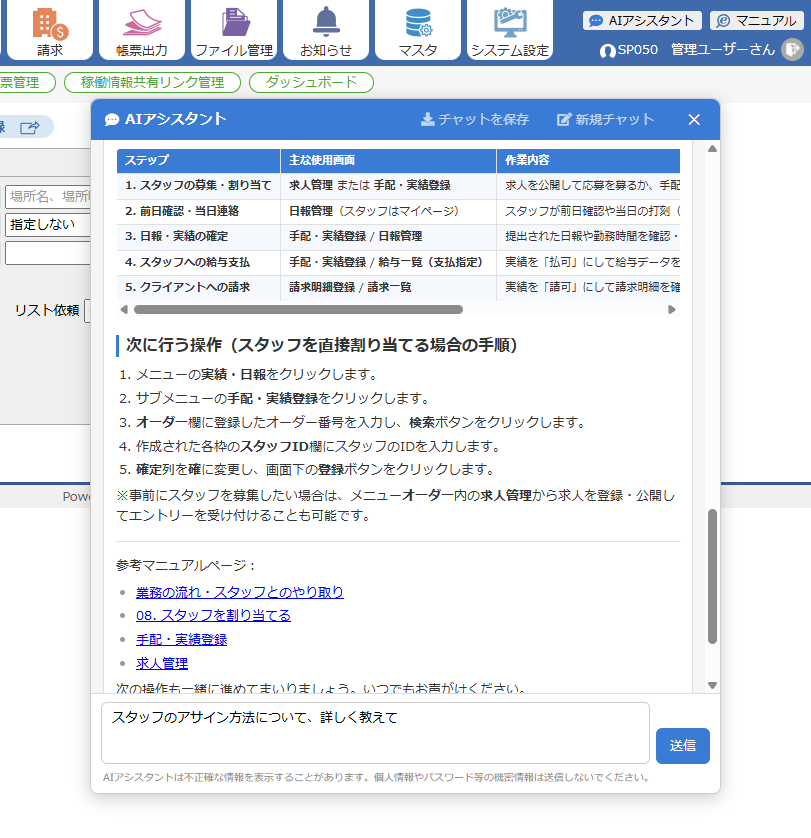Open the マニュアル manual button
Screen dimensions: 811x838
757,21
